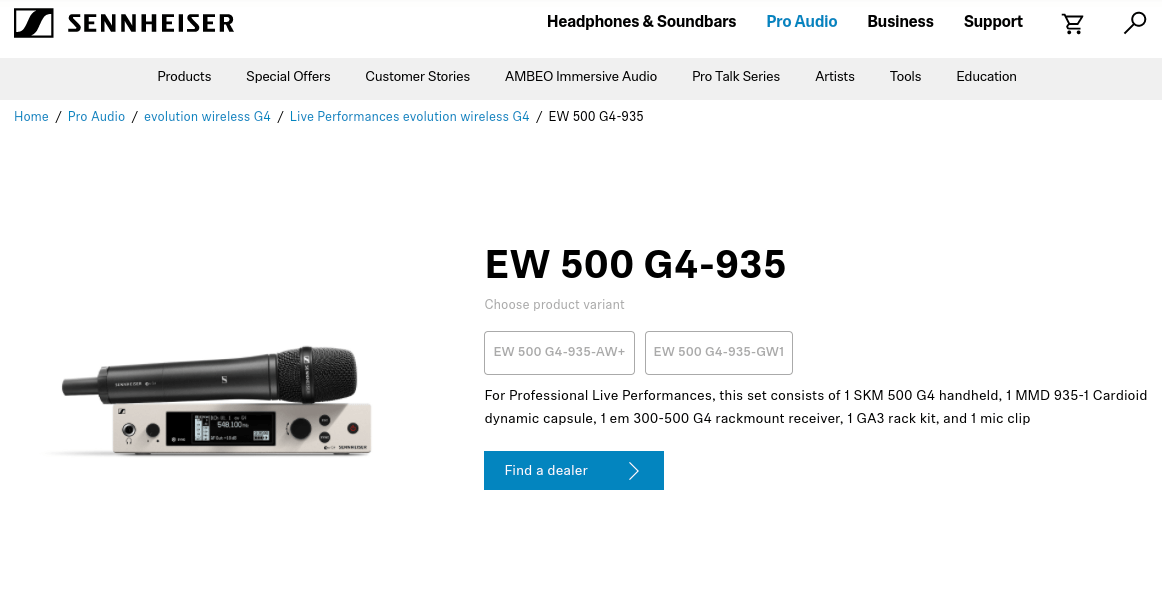Click the search magnifier icon
Screen dimensions: 1162x589
pos(1135,23)
